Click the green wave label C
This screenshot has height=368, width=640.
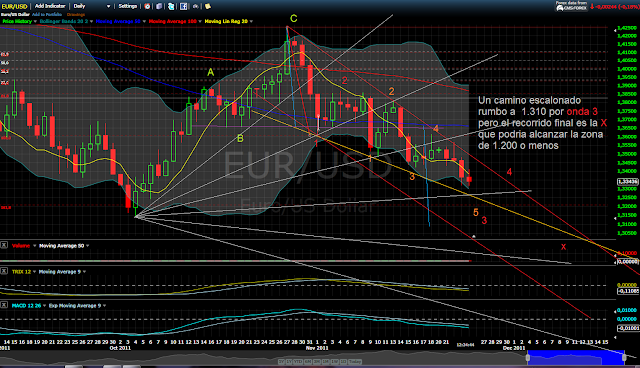[x=293, y=18]
